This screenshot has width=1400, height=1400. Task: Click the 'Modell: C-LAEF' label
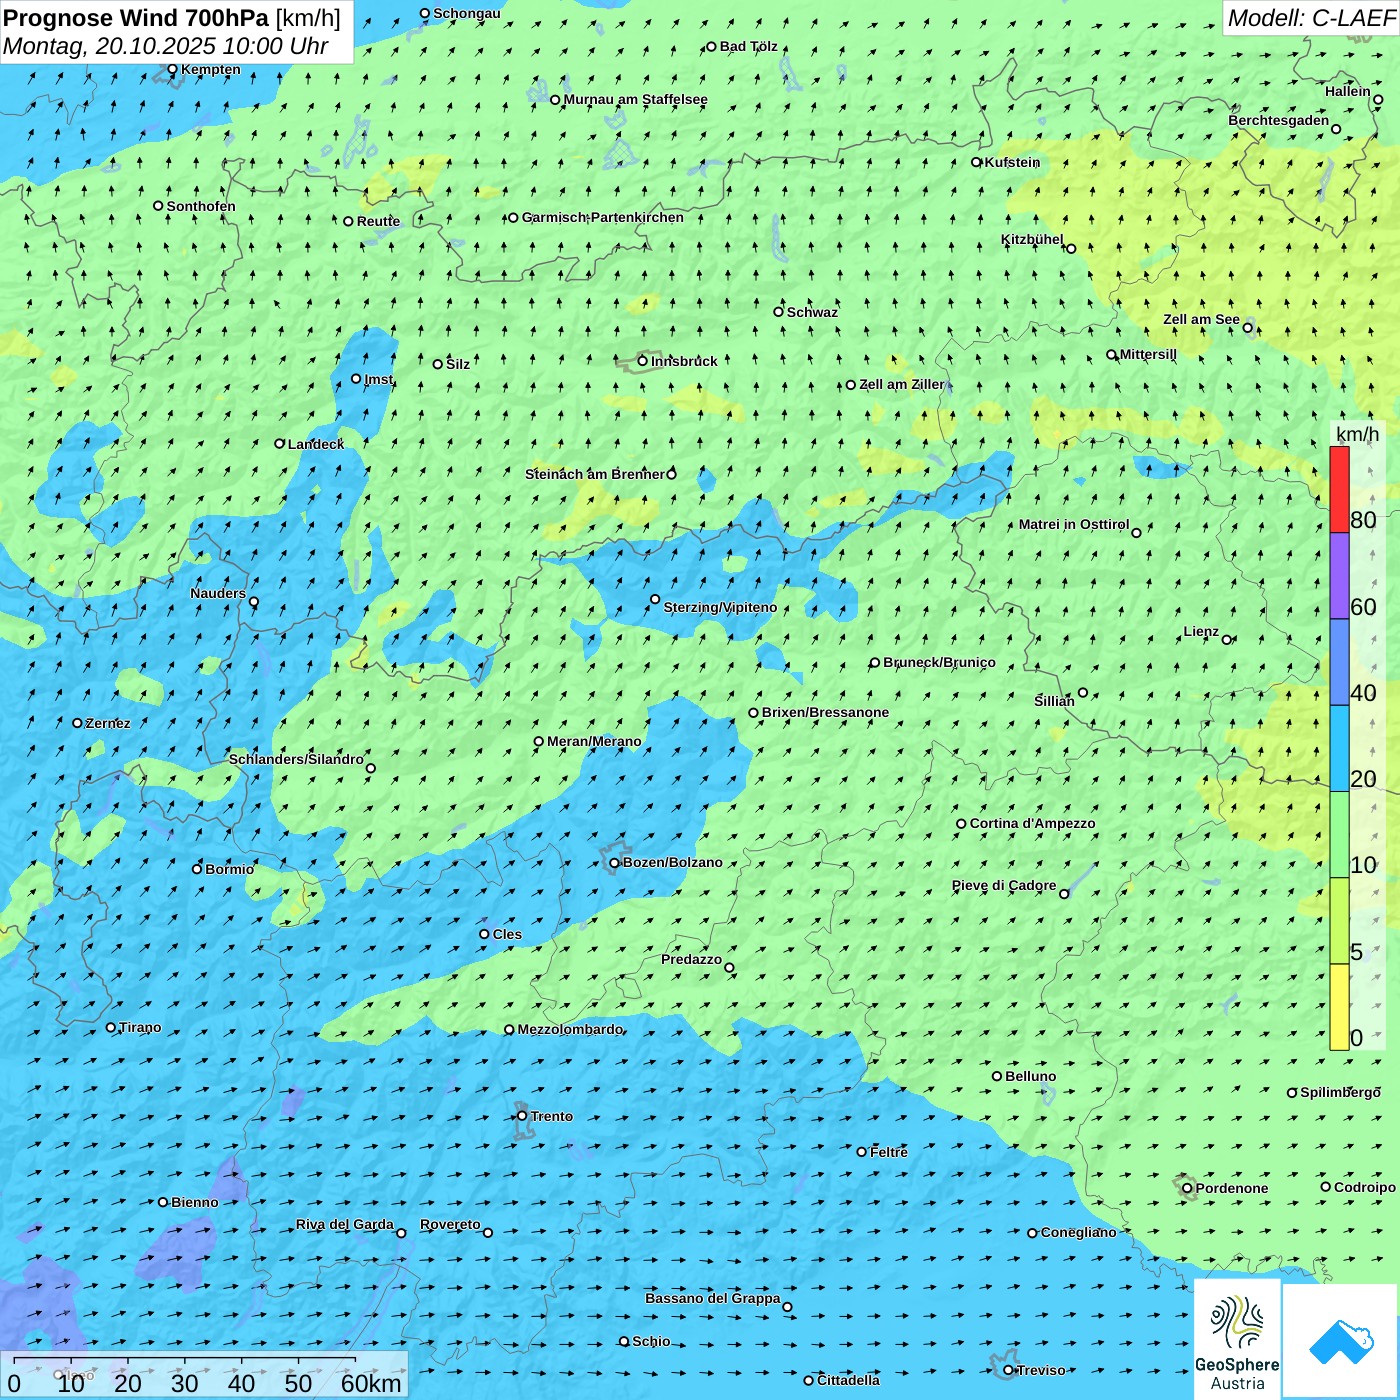pyautogui.click(x=1310, y=18)
